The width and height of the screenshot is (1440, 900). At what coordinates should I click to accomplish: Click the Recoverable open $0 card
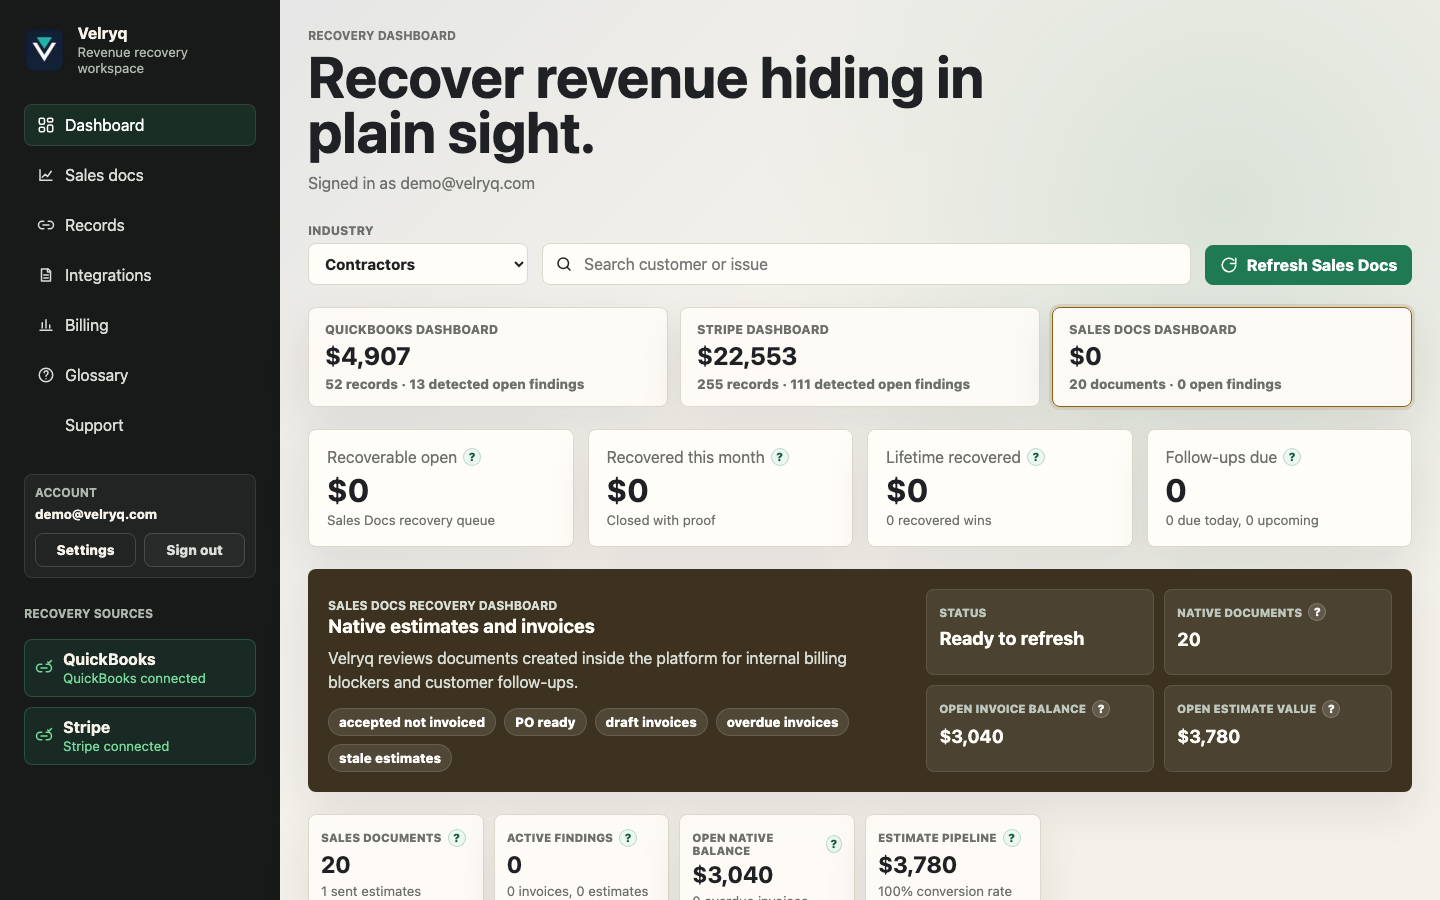pyautogui.click(x=441, y=488)
